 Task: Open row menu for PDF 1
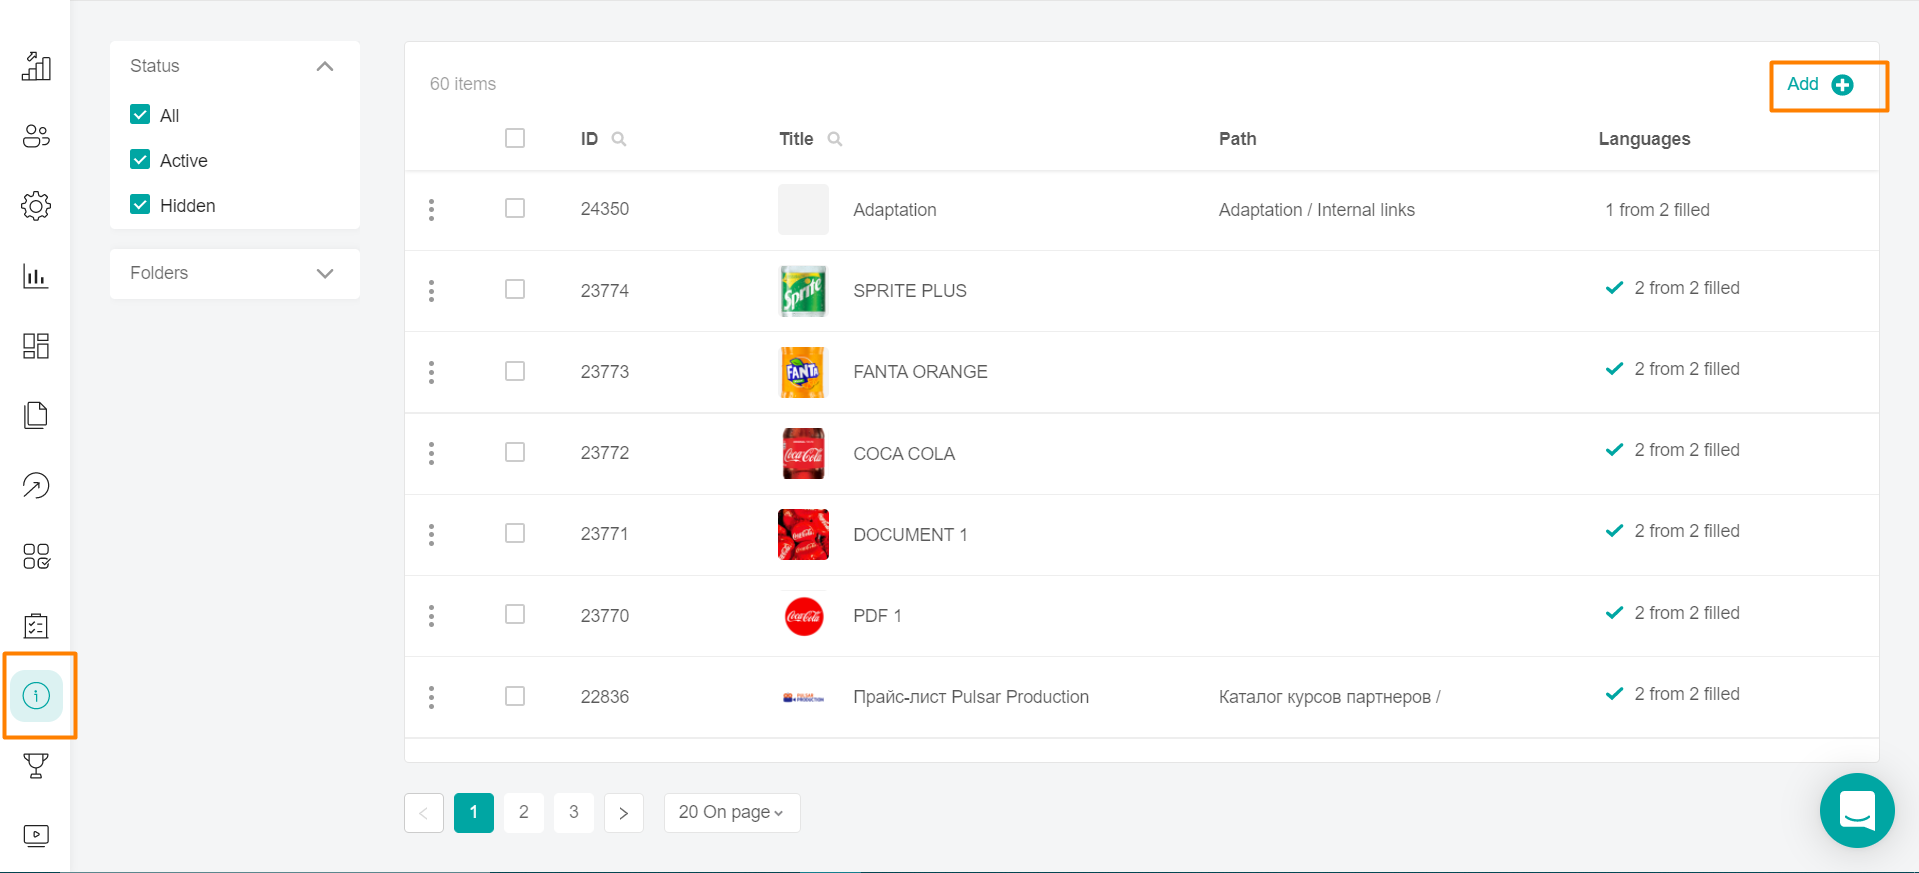[x=431, y=616]
